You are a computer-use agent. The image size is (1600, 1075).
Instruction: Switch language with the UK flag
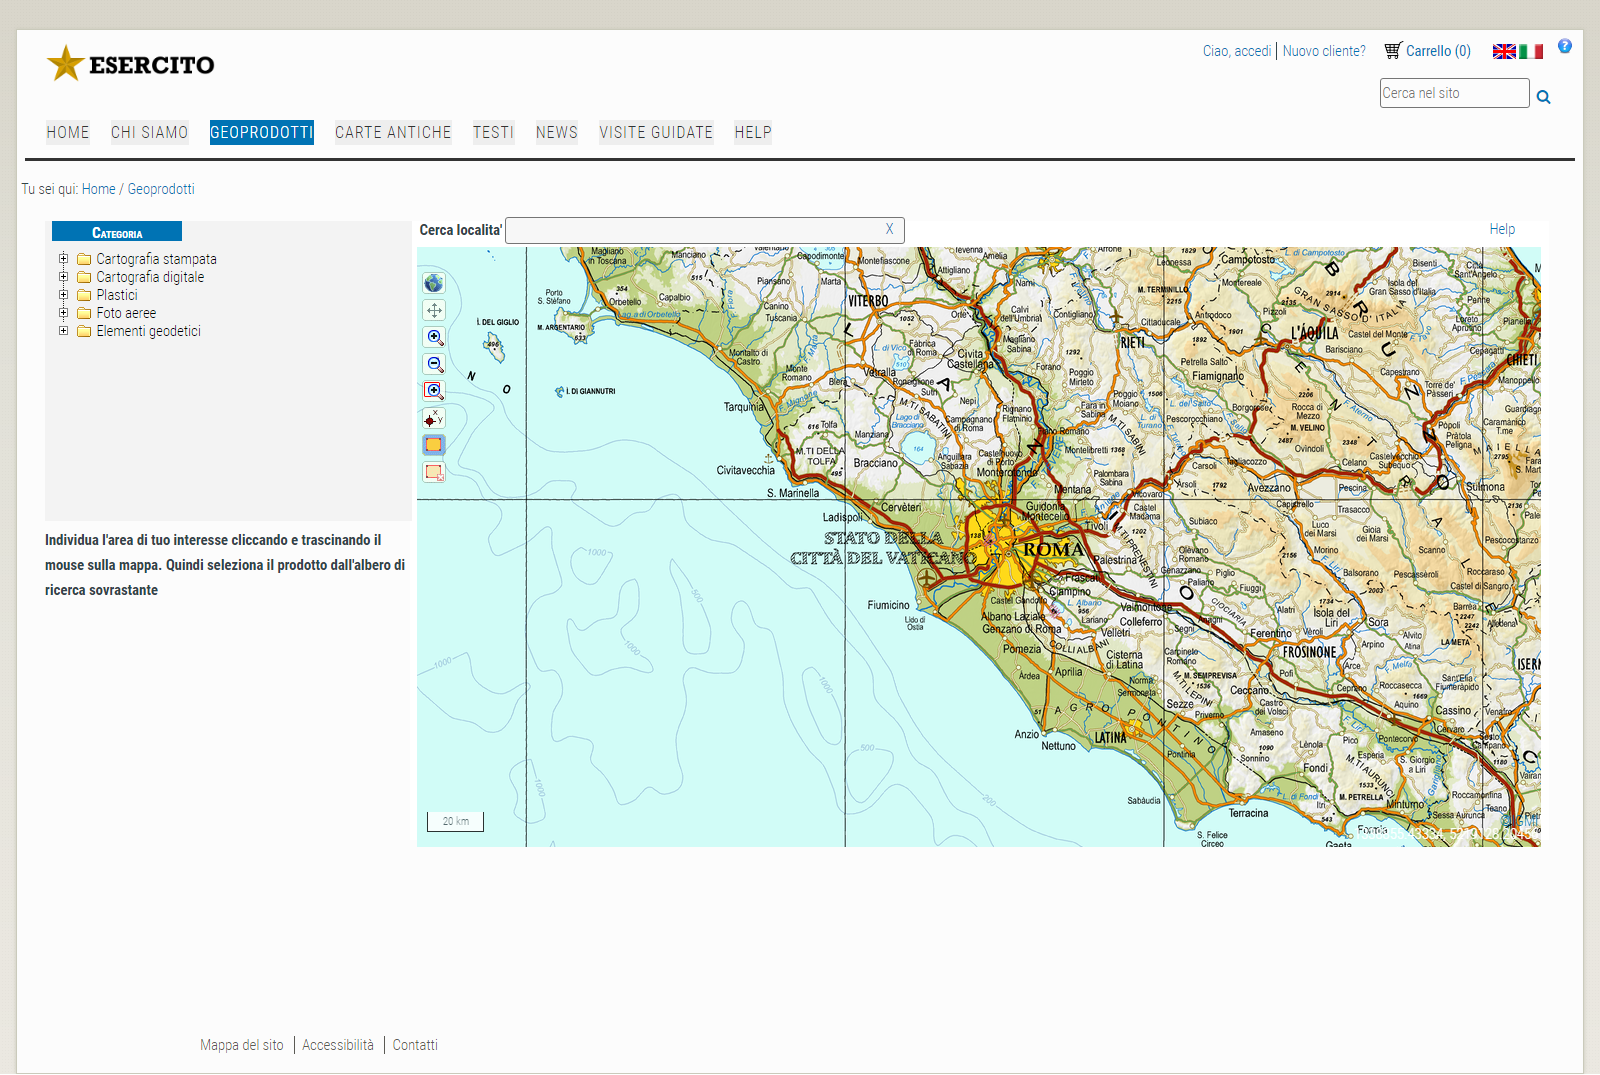[1504, 52]
